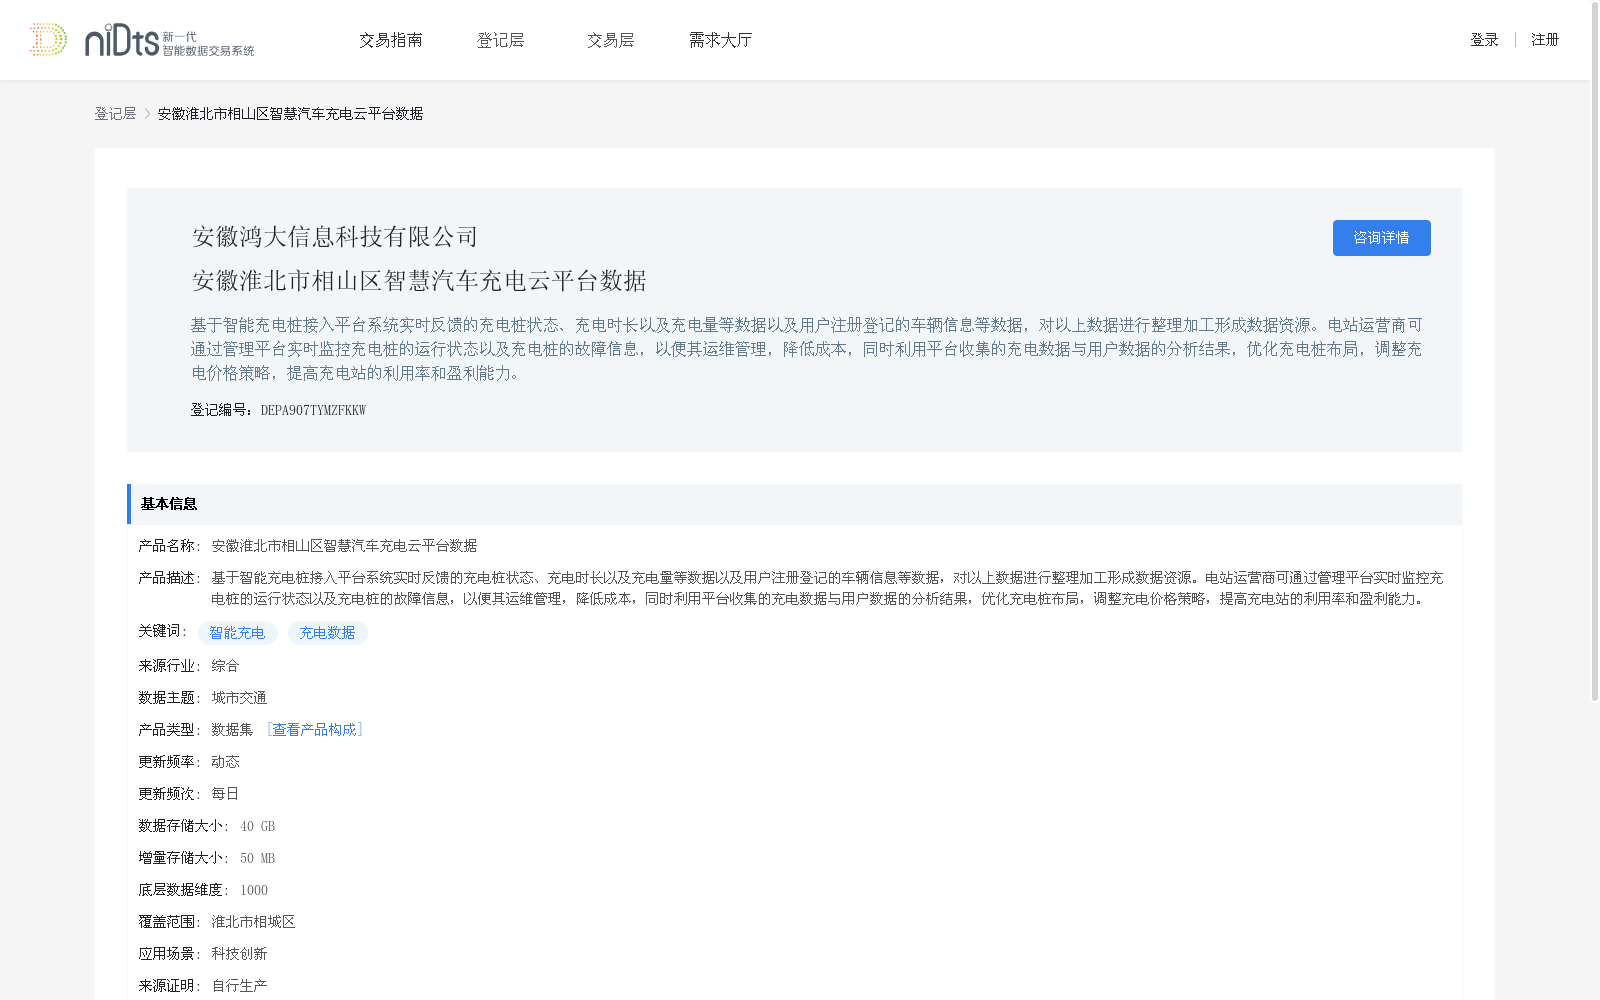
Task: Click the 来源证明 value 自行生产
Action: (239, 986)
